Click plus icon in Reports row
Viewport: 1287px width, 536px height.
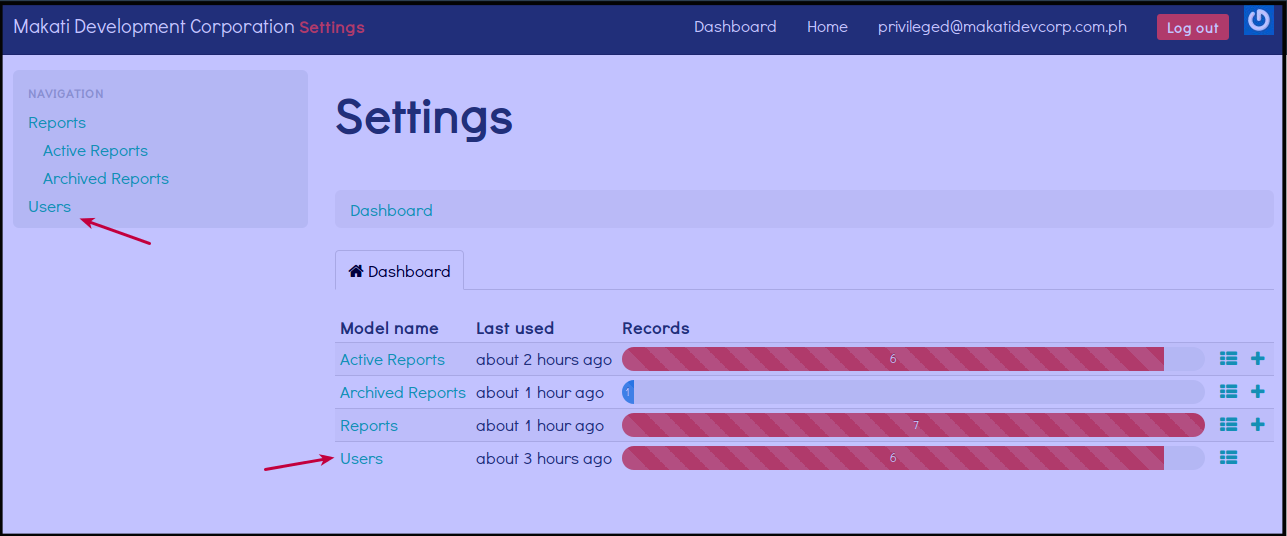pos(1258,425)
